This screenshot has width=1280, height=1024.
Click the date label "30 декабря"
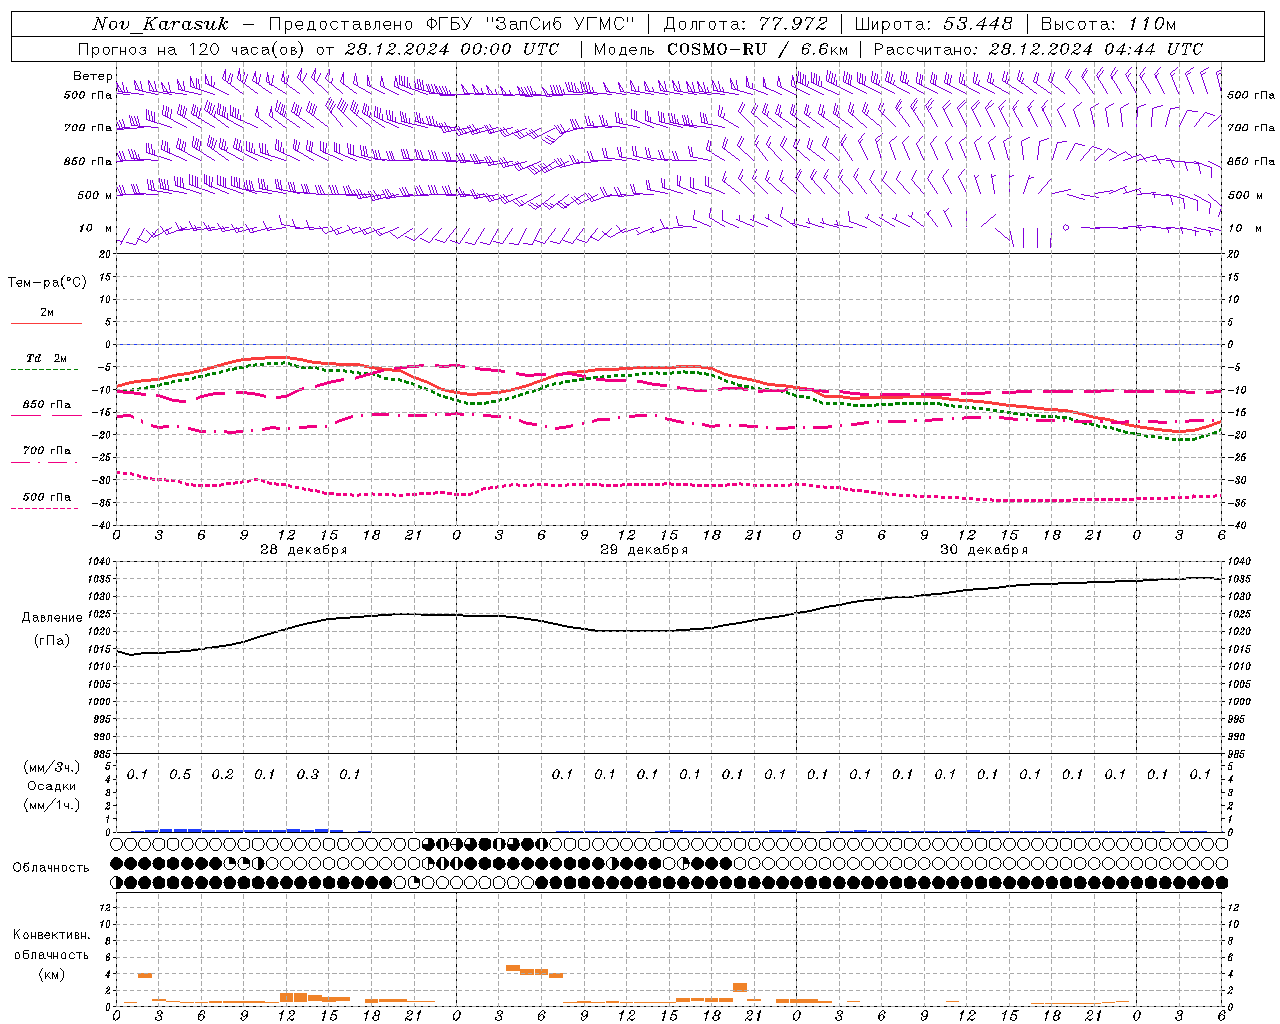coord(983,550)
